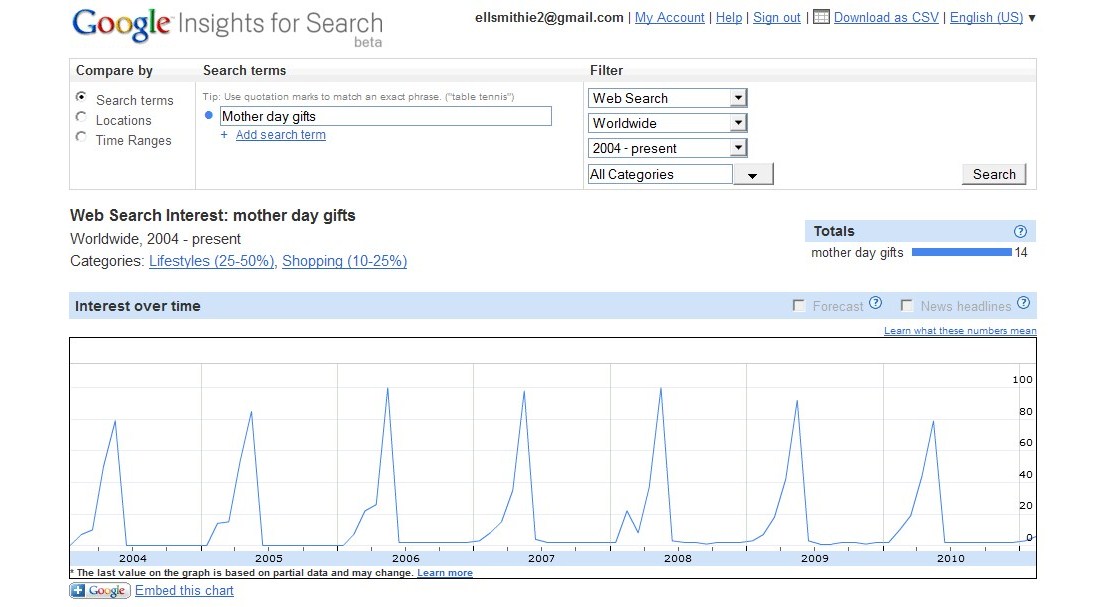Select the Locations radio button
The width and height of the screenshot is (1116, 607).
click(81, 118)
